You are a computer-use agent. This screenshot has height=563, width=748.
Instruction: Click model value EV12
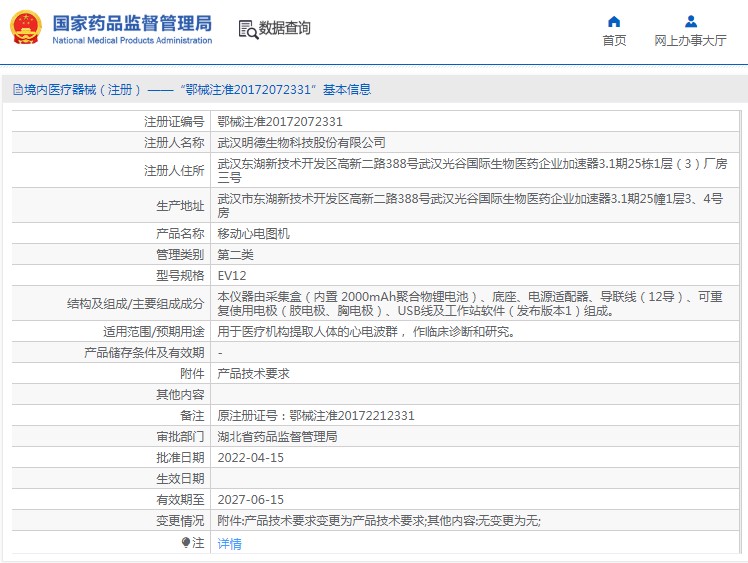tap(232, 276)
